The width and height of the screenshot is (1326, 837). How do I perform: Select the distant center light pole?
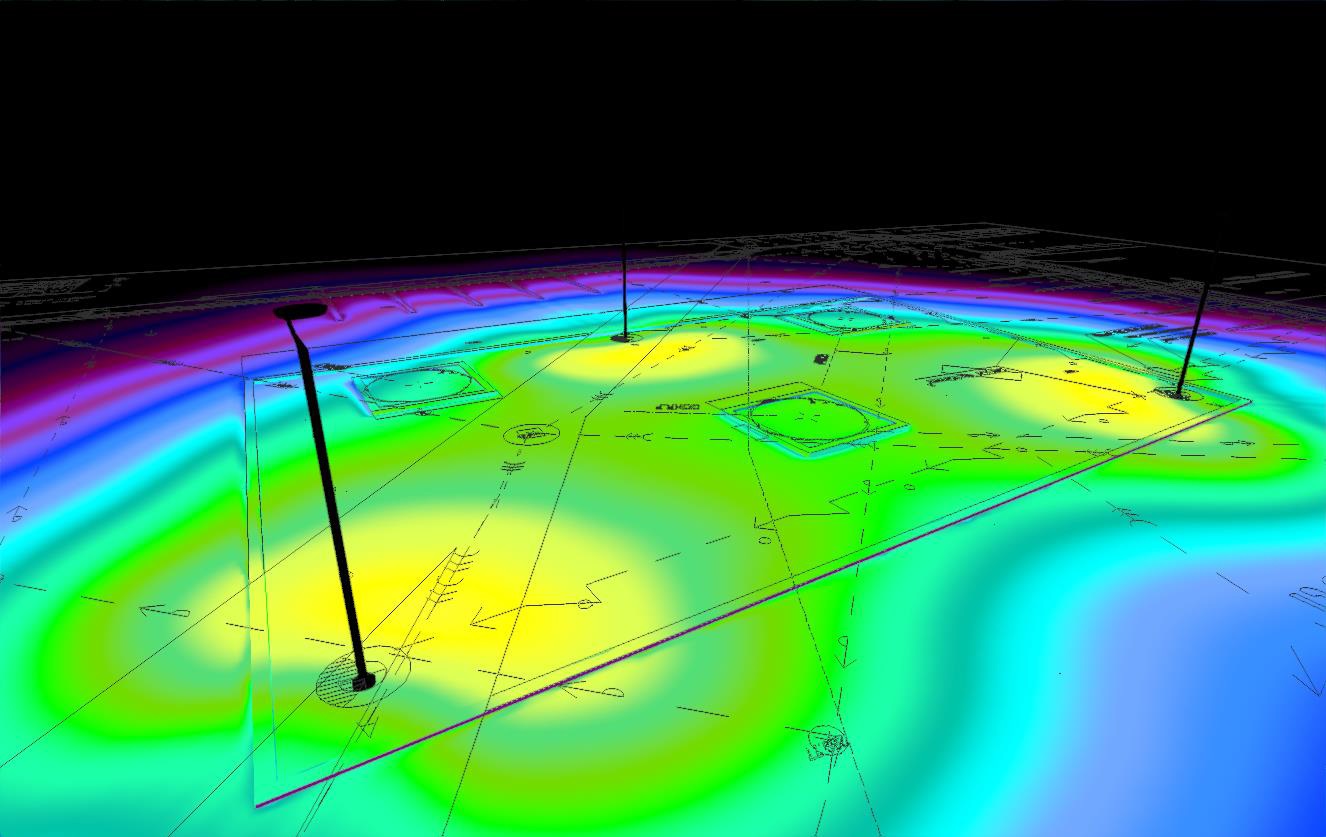coord(624,292)
